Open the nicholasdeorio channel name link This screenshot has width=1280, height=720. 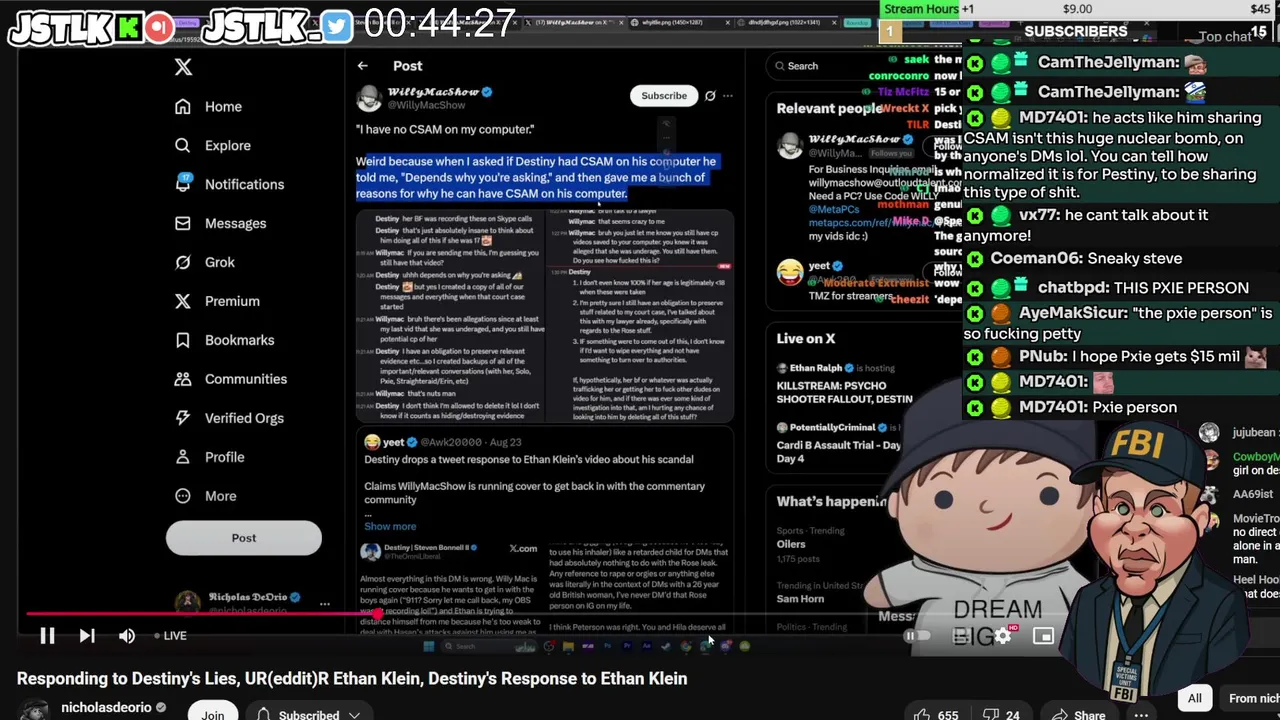pyautogui.click(x=106, y=708)
